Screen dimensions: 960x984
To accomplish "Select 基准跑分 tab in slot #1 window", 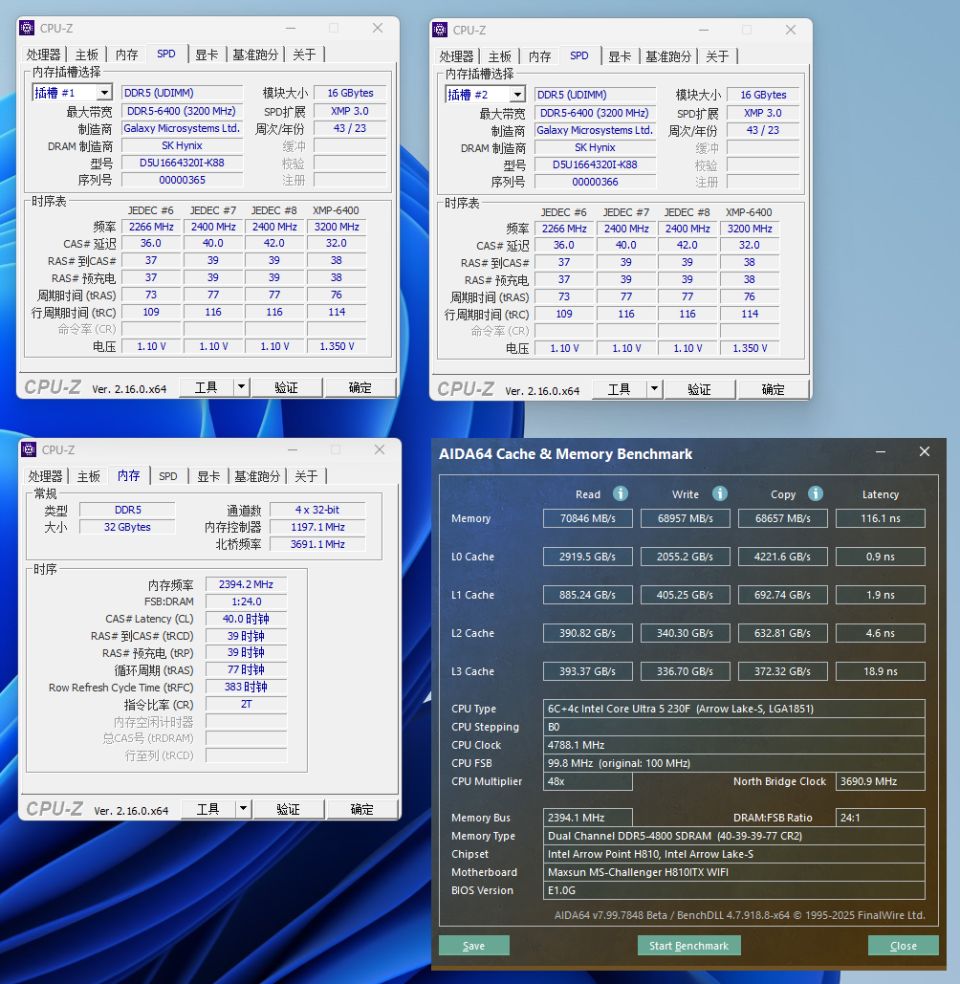I will point(255,55).
